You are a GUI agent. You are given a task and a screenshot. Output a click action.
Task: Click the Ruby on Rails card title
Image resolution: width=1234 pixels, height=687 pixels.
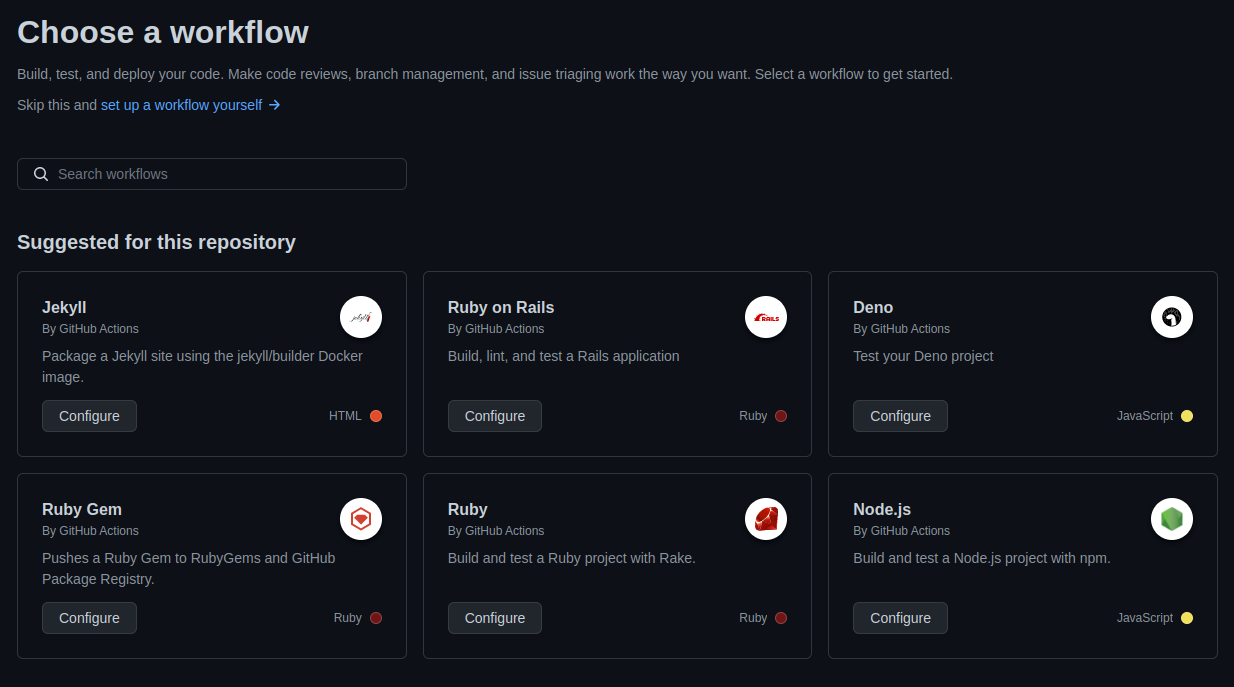[x=501, y=308]
